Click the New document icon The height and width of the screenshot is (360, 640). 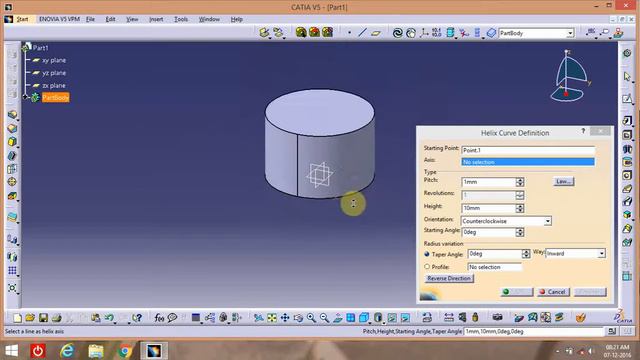pos(17,318)
